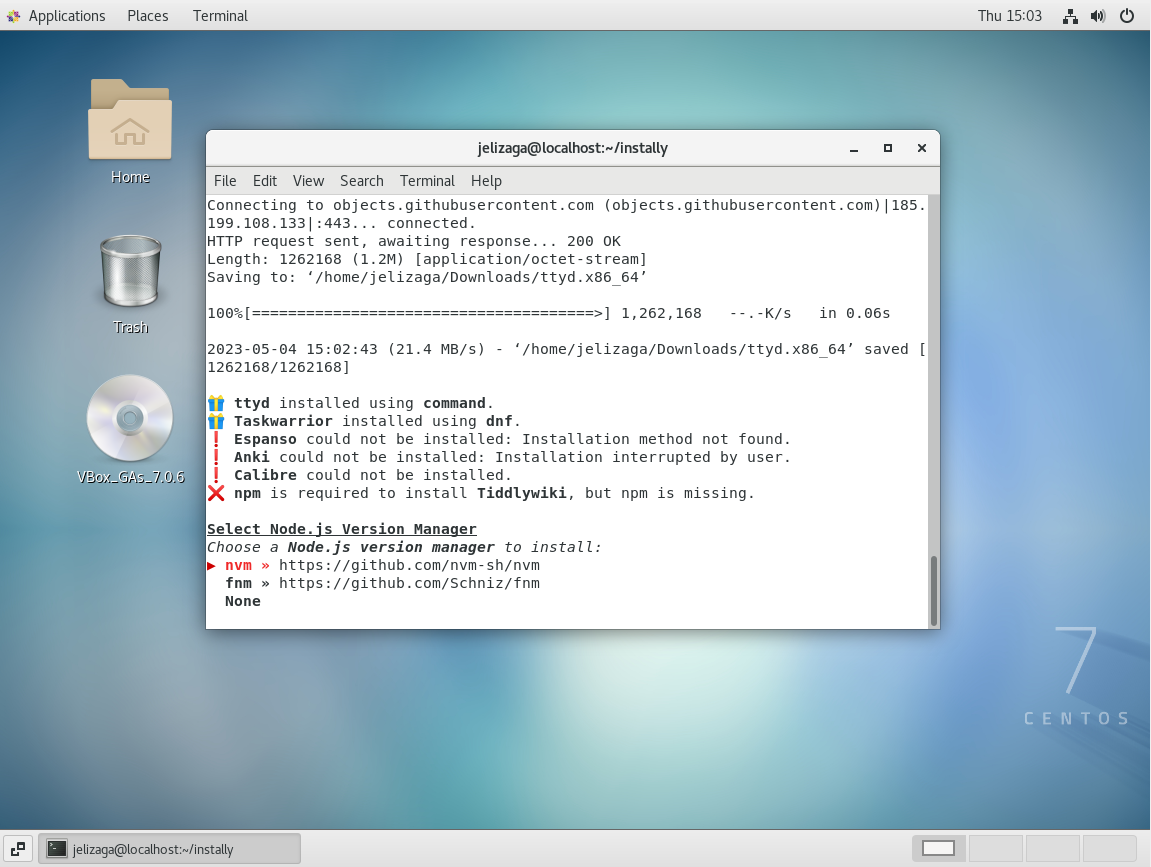The height and width of the screenshot is (867, 1151).
Task: Click jelizaga@localhost taskbar window button
Action: [170, 849]
